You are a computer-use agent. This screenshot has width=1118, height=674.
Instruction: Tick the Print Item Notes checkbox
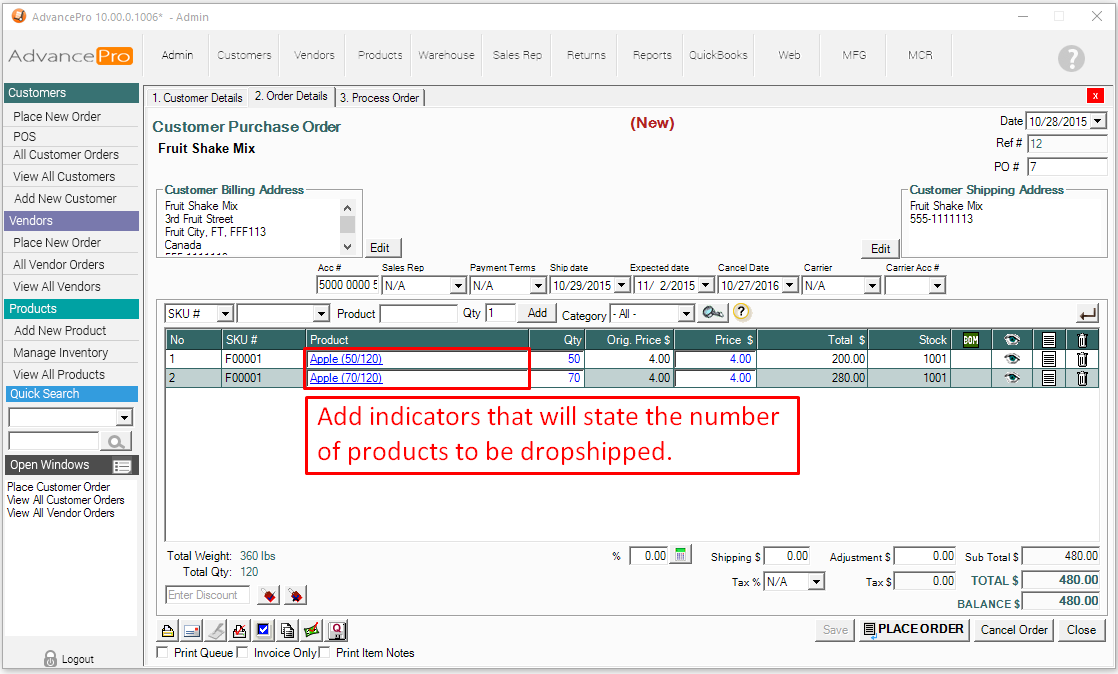point(324,653)
